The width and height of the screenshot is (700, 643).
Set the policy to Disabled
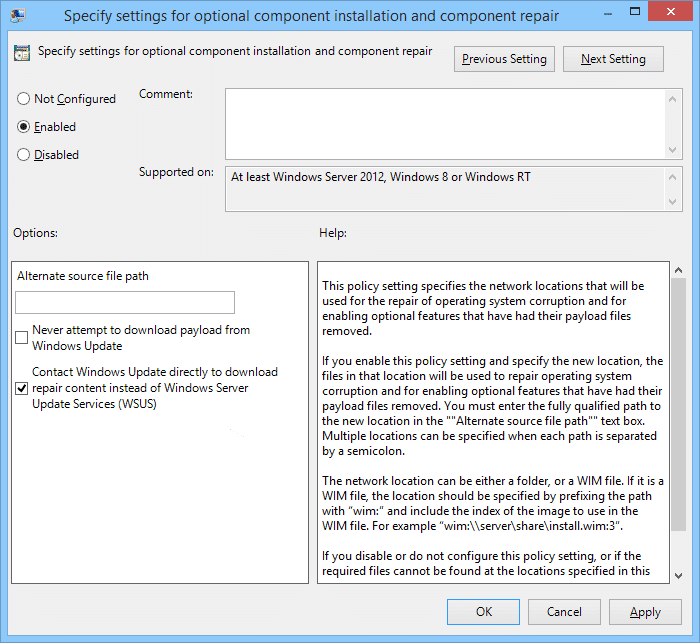pyautogui.click(x=23, y=155)
